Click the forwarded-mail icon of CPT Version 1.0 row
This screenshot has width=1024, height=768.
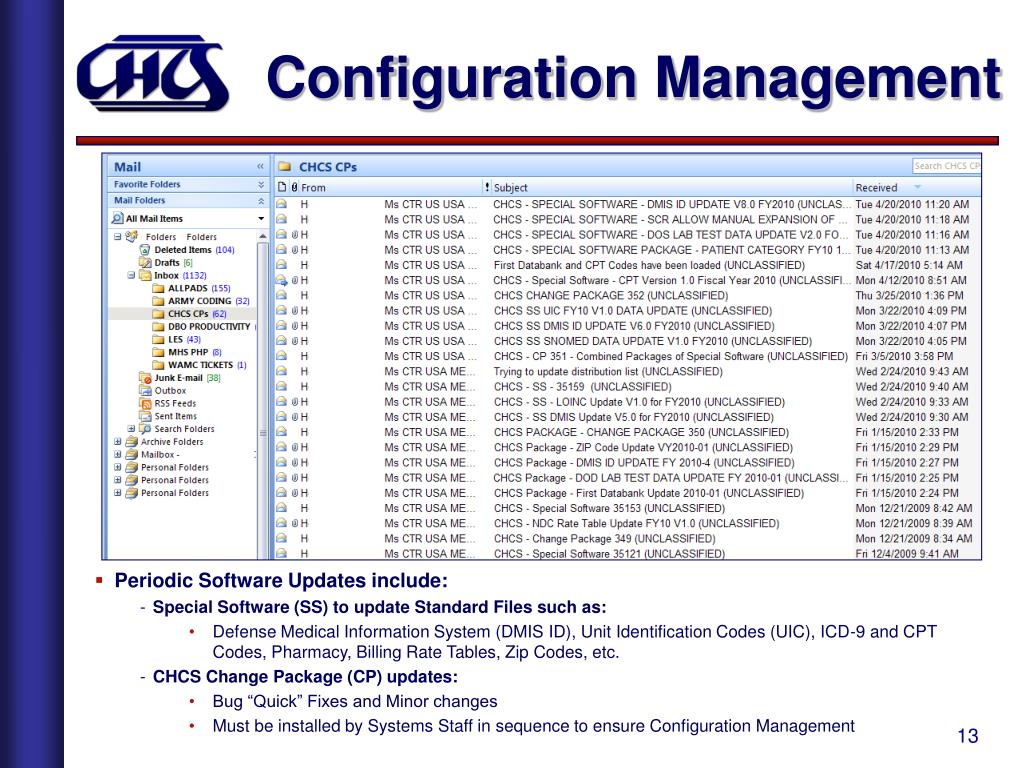point(281,280)
